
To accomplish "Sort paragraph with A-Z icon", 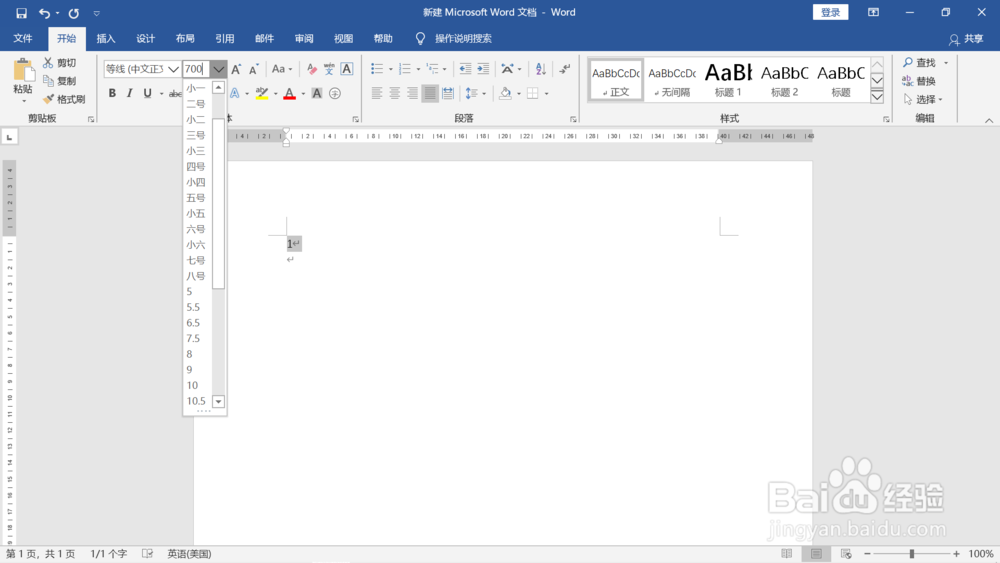I will (541, 69).
